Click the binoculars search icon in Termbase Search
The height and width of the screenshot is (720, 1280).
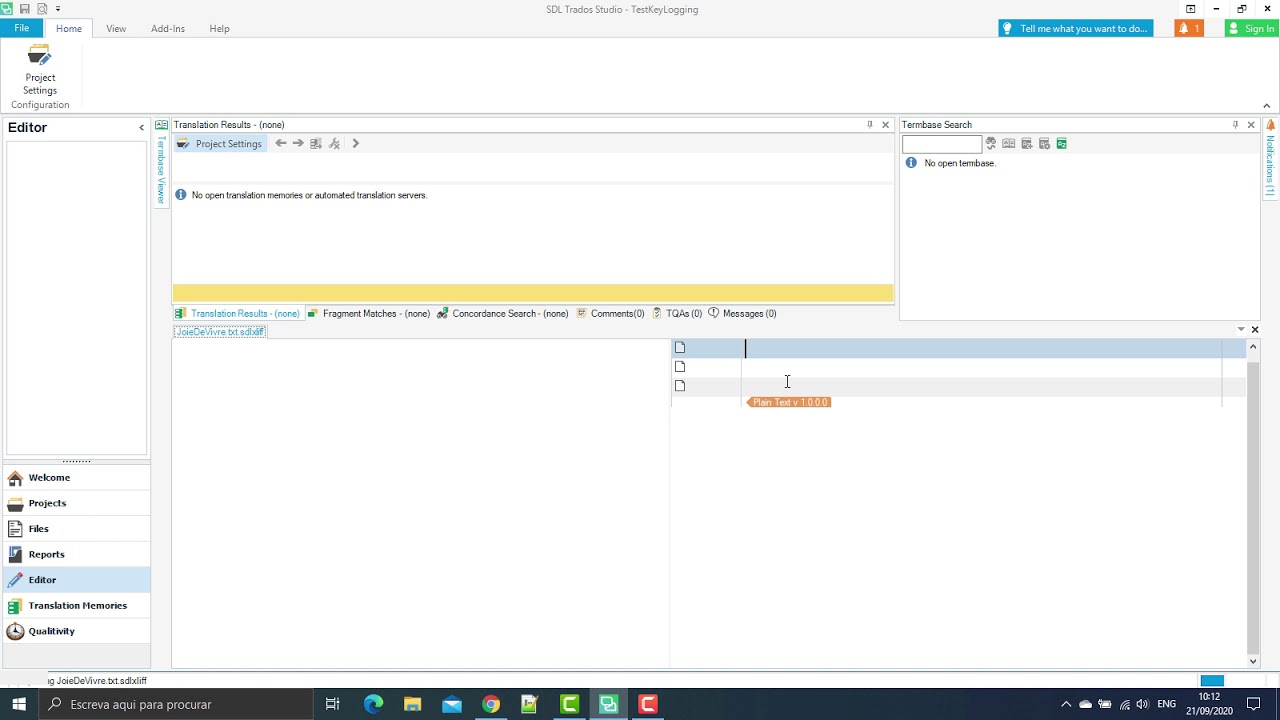point(991,143)
